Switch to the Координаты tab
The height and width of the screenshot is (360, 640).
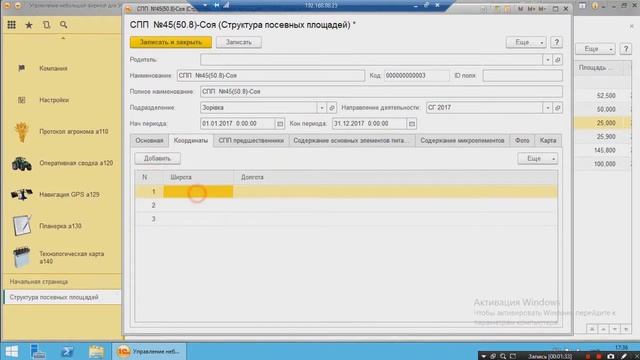click(x=191, y=140)
